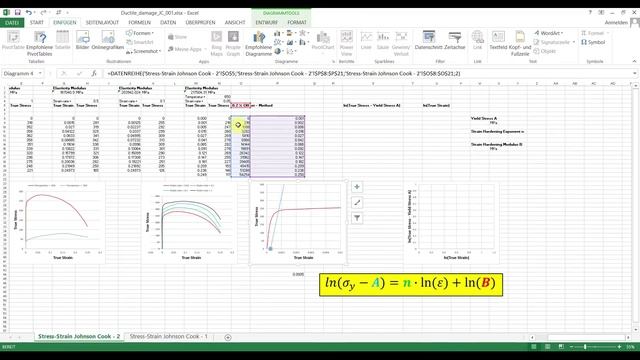Open the Formen shapes dropdown
Screen dimensions: 640x360
(140, 33)
